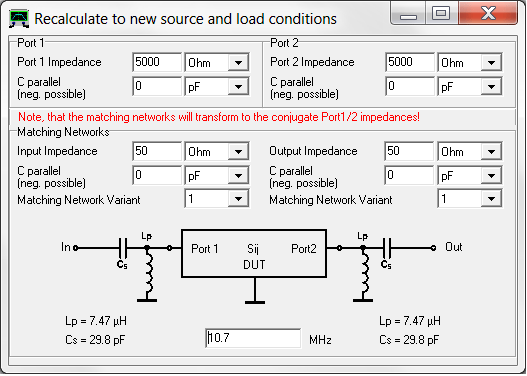Open Input Impedance unit dropdown

239,152
